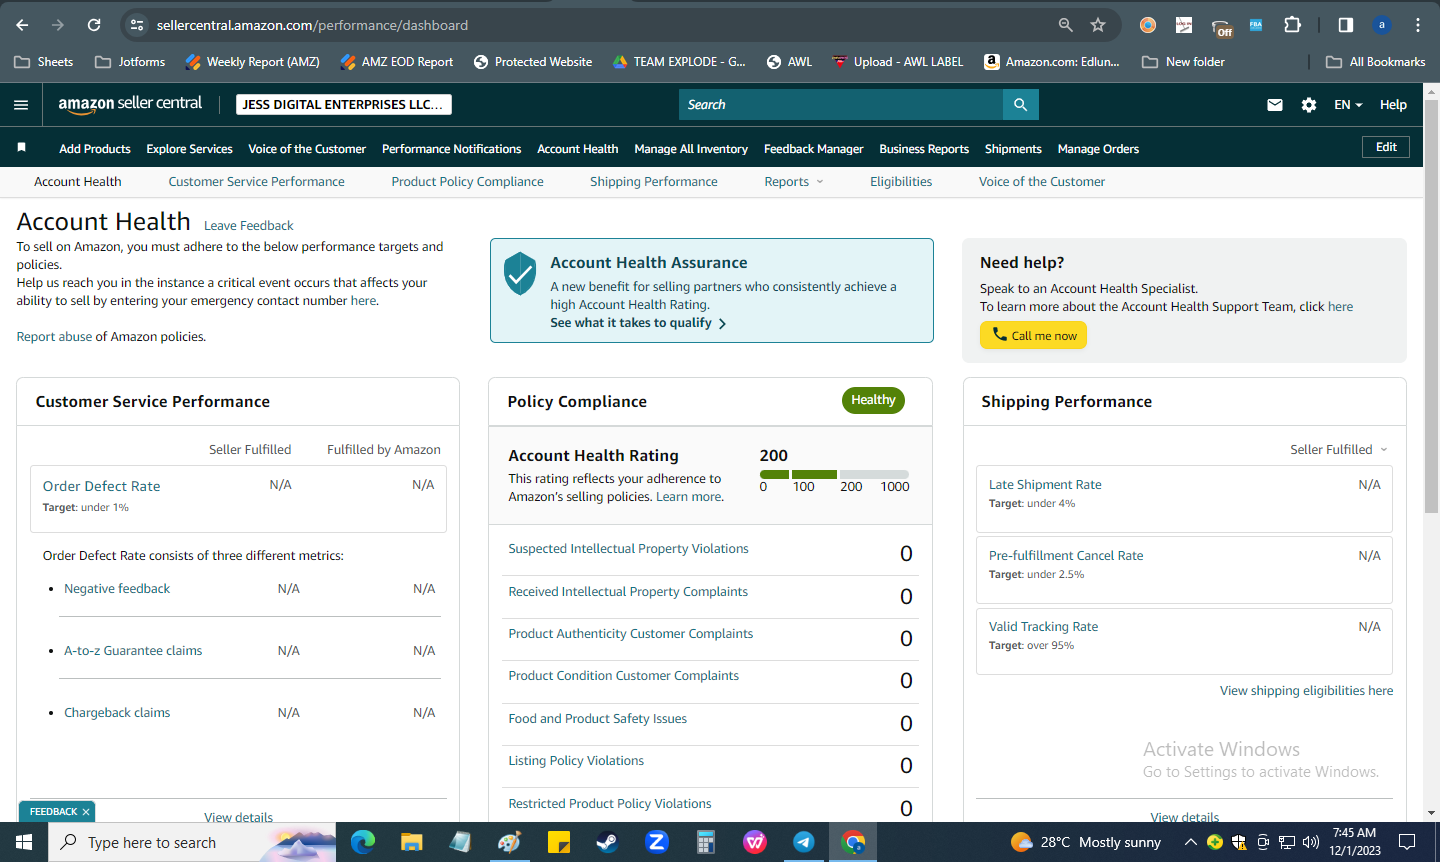Open the EN language dropdown
The height and width of the screenshot is (862, 1440).
click(1348, 104)
